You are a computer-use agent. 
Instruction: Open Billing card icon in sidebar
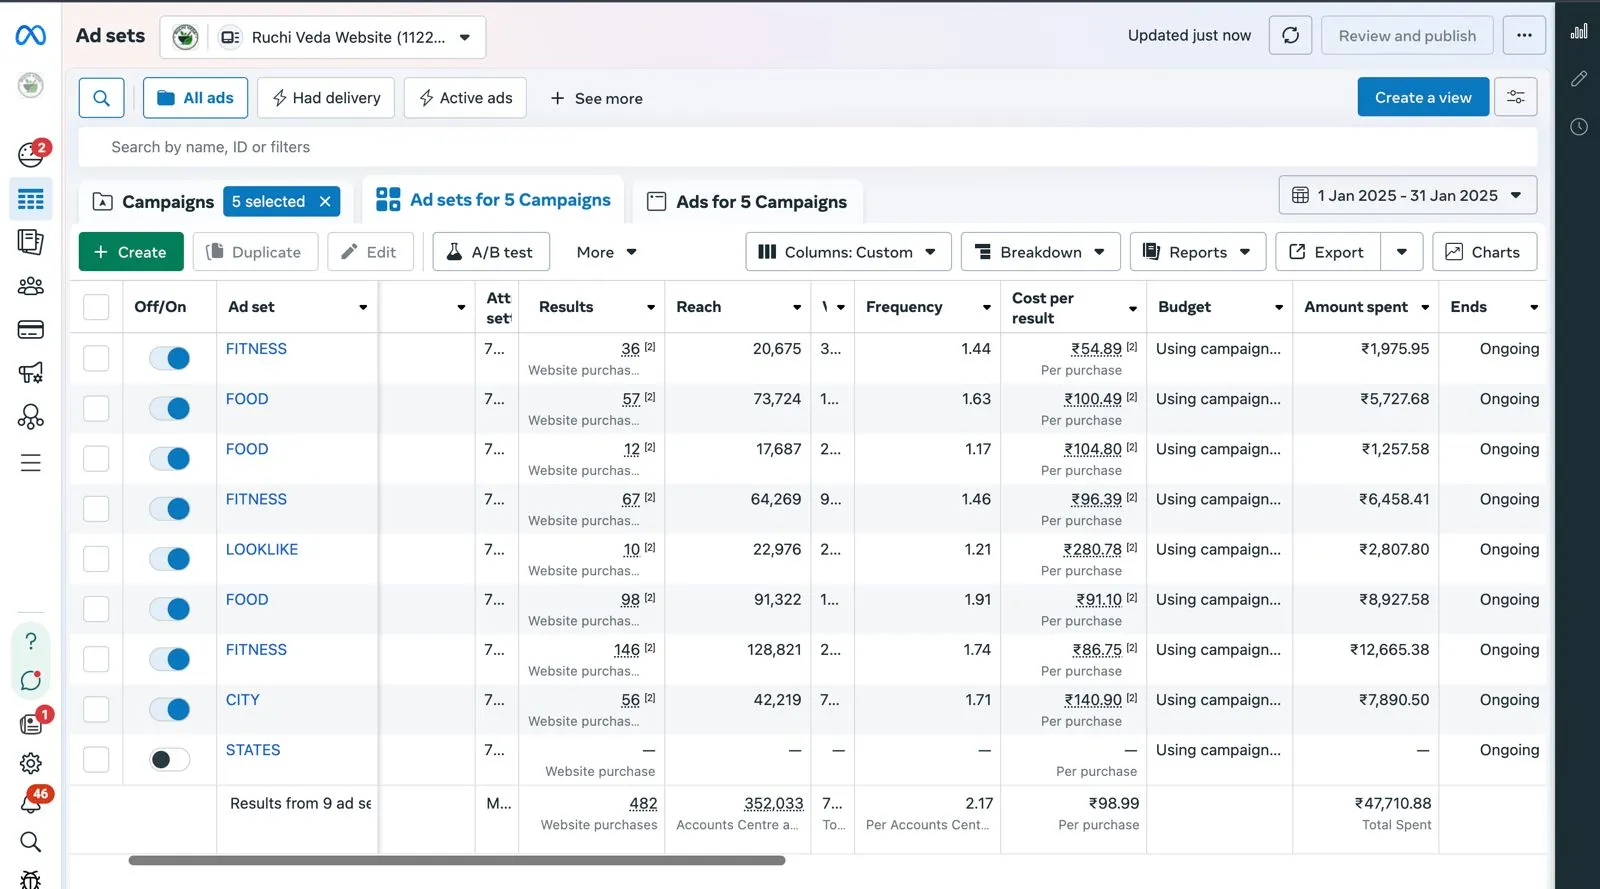[31, 330]
